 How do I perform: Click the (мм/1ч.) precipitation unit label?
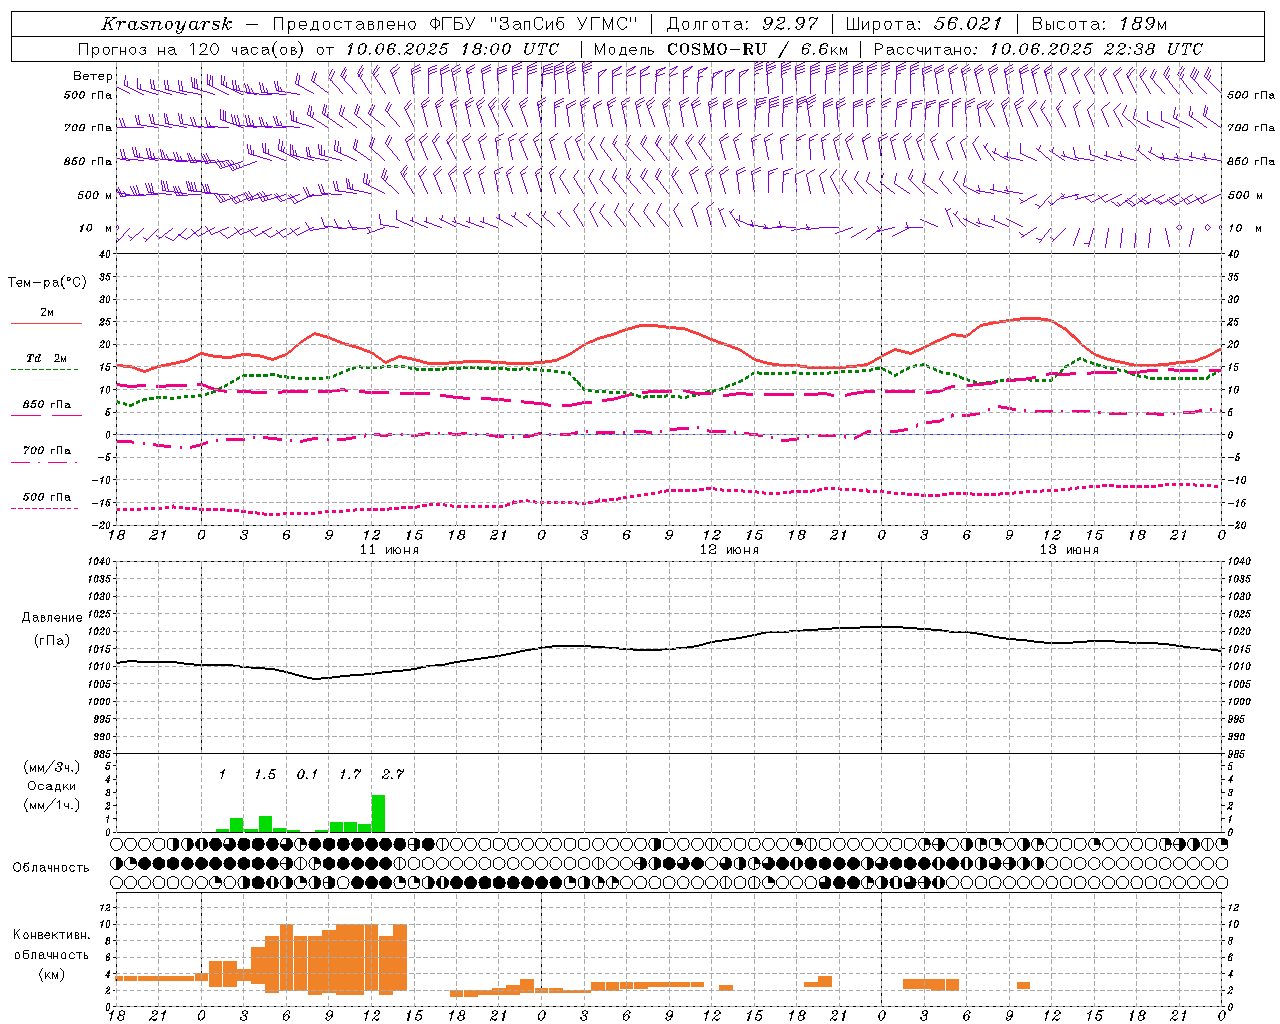tap(52, 806)
